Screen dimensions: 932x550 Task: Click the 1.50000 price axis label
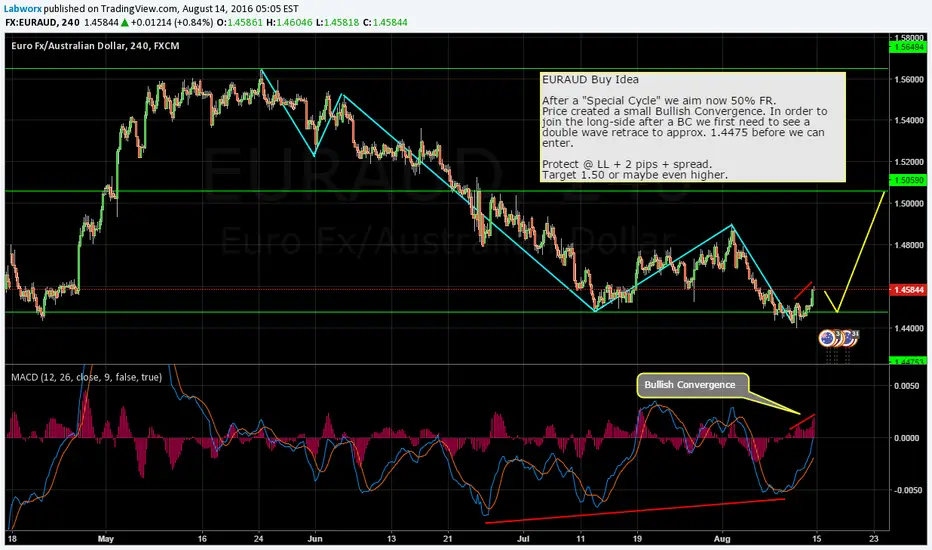click(909, 203)
